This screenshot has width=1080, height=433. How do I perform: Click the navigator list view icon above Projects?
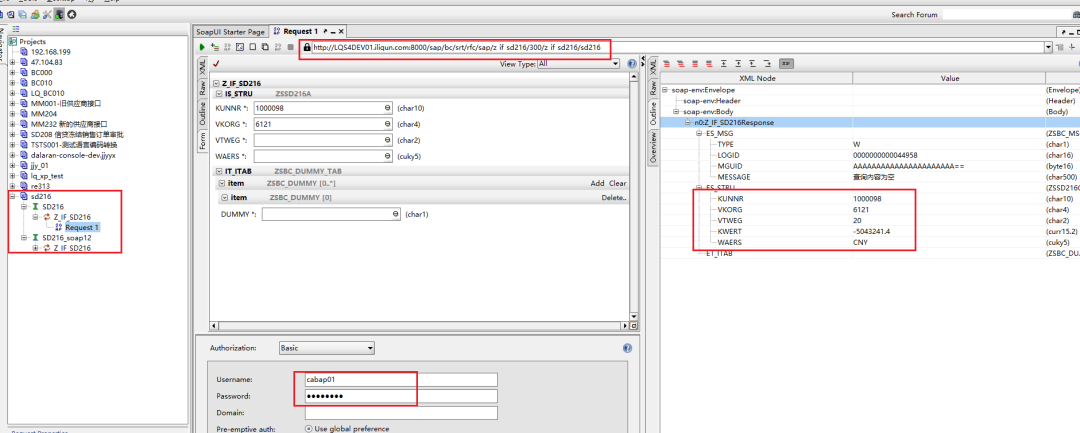click(16, 29)
